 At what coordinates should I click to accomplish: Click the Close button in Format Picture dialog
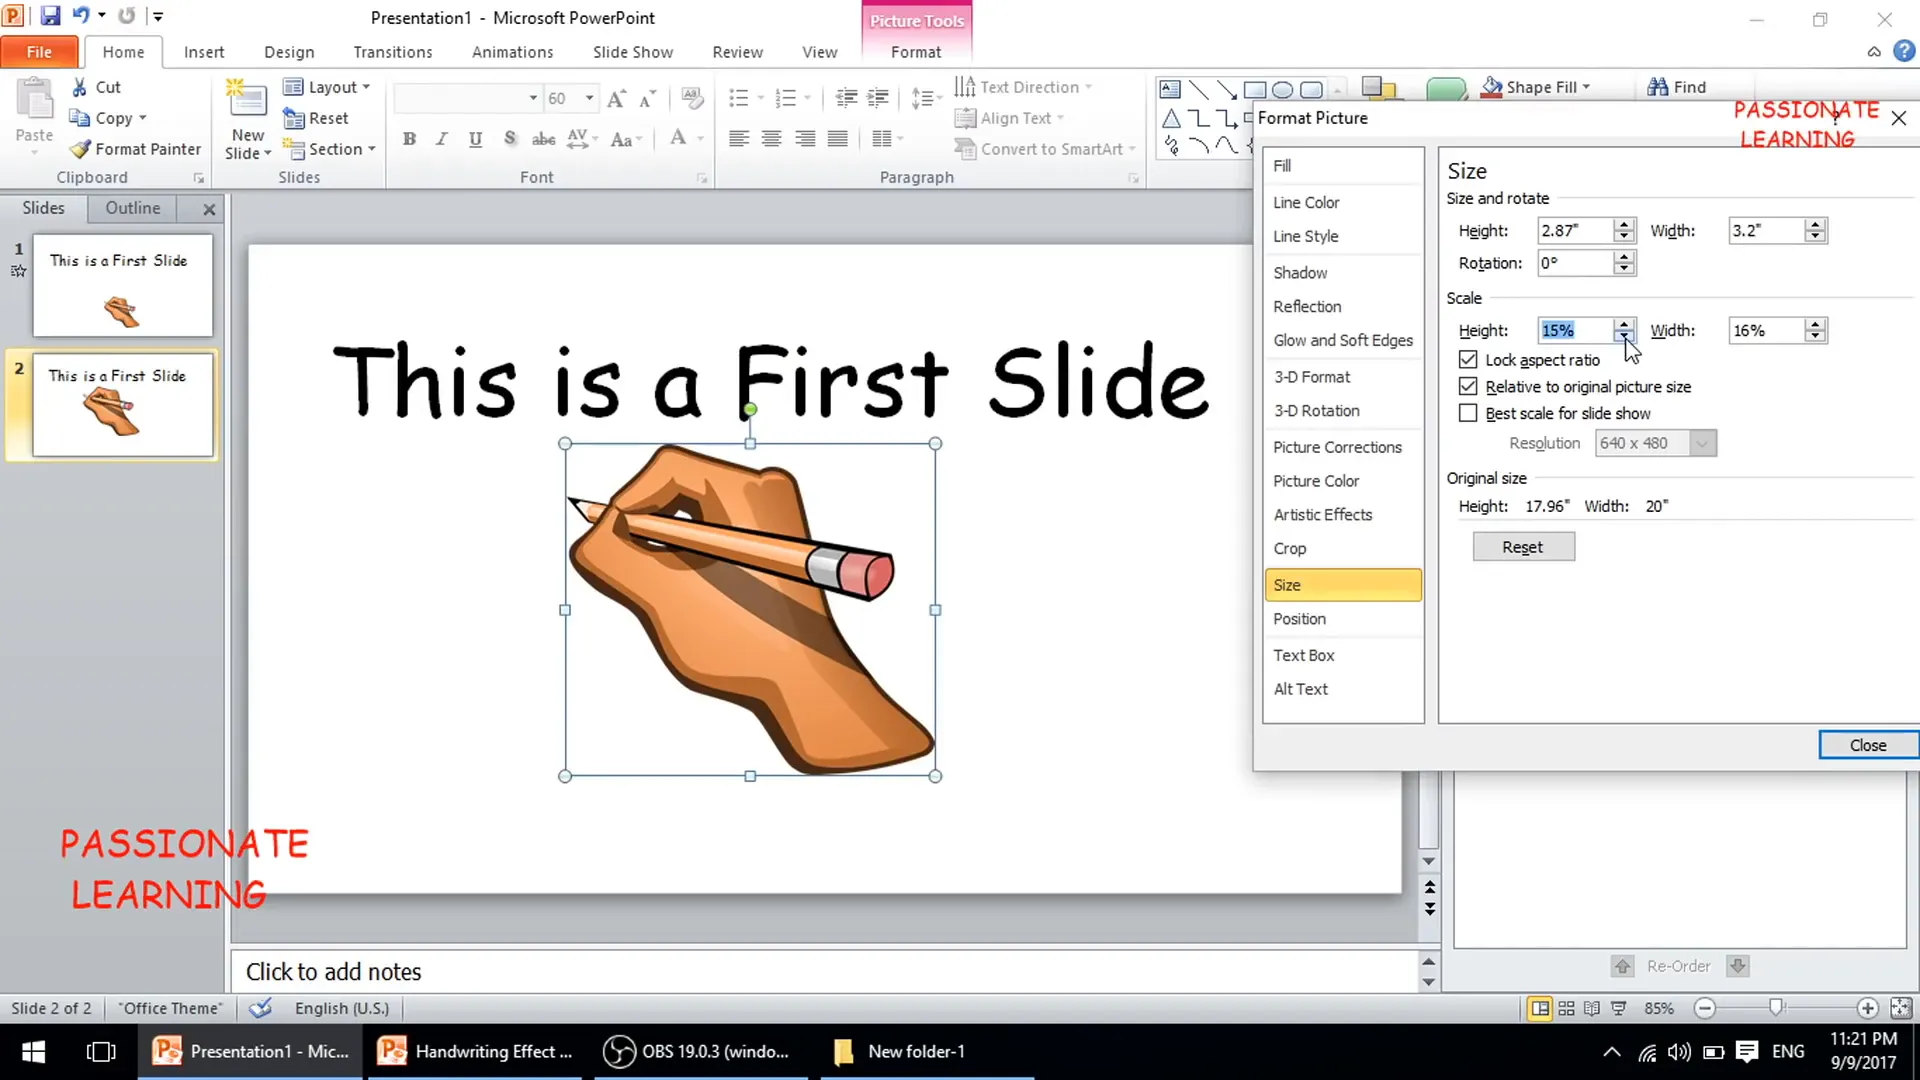click(1867, 745)
